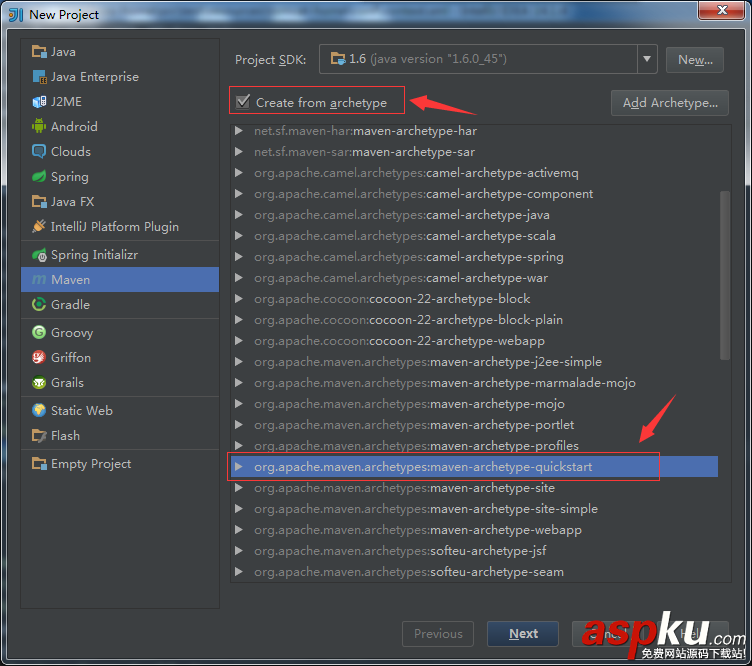Toggle the Create from archetype checkbox

point(243,102)
